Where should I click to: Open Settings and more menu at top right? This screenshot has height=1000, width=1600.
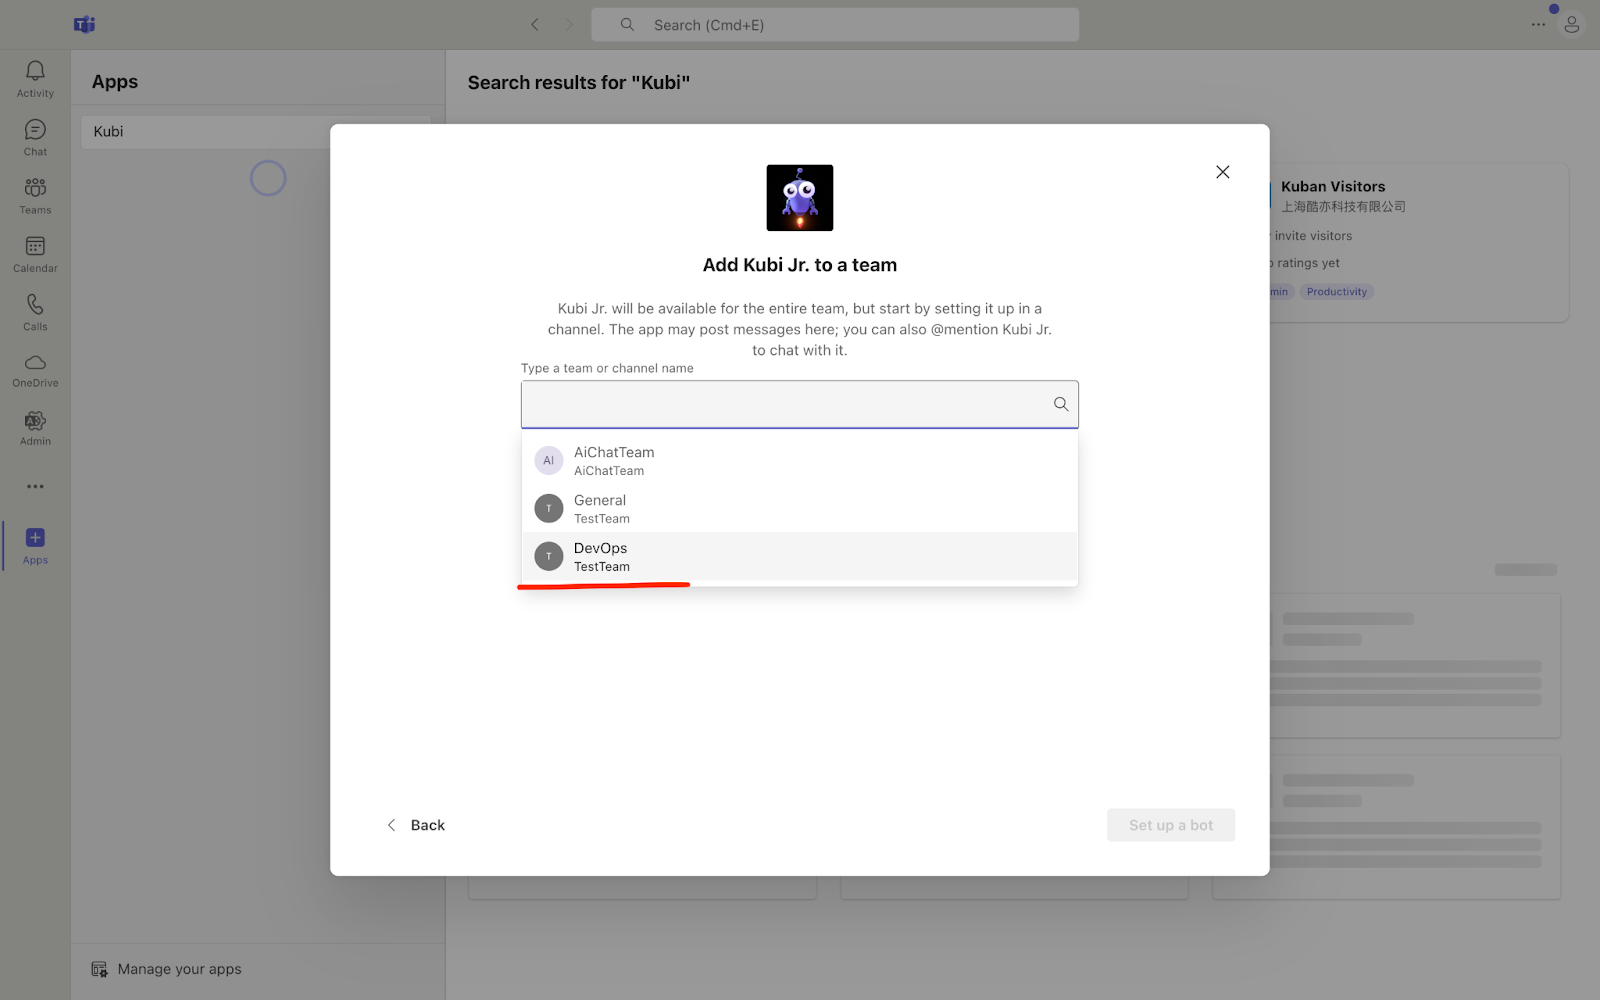1538,25
